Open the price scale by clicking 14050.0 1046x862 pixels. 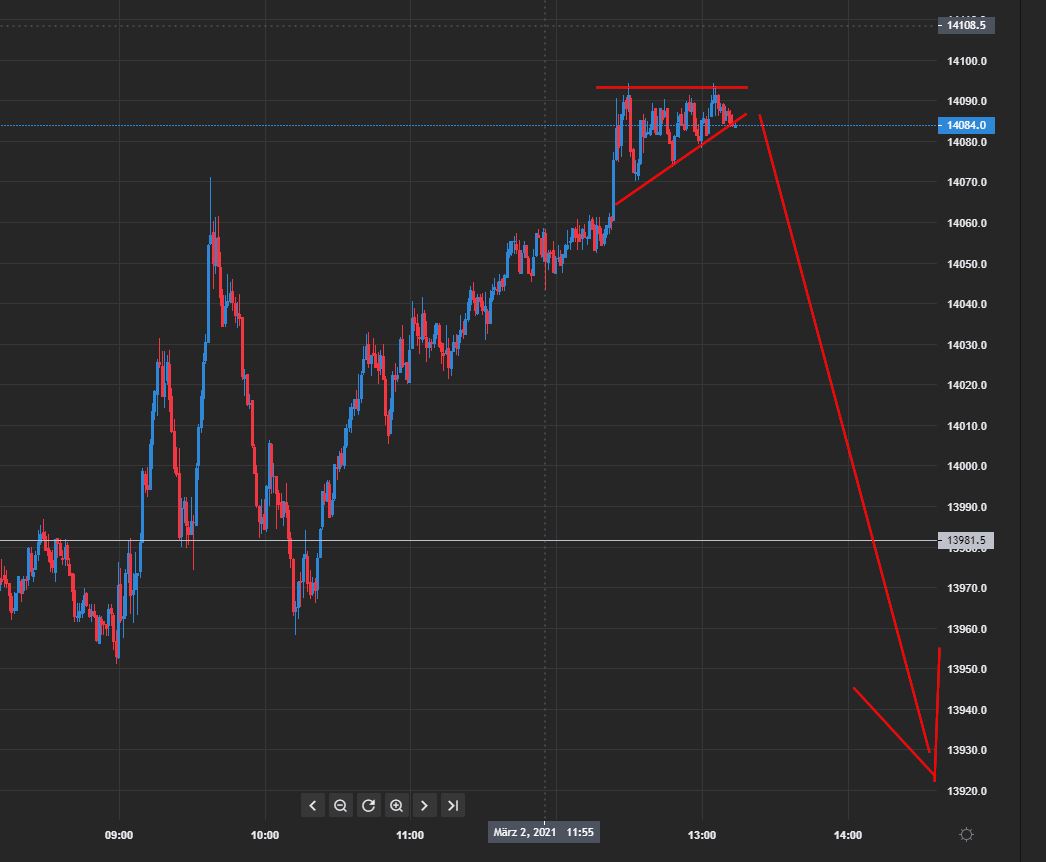pyautogui.click(x=965, y=263)
